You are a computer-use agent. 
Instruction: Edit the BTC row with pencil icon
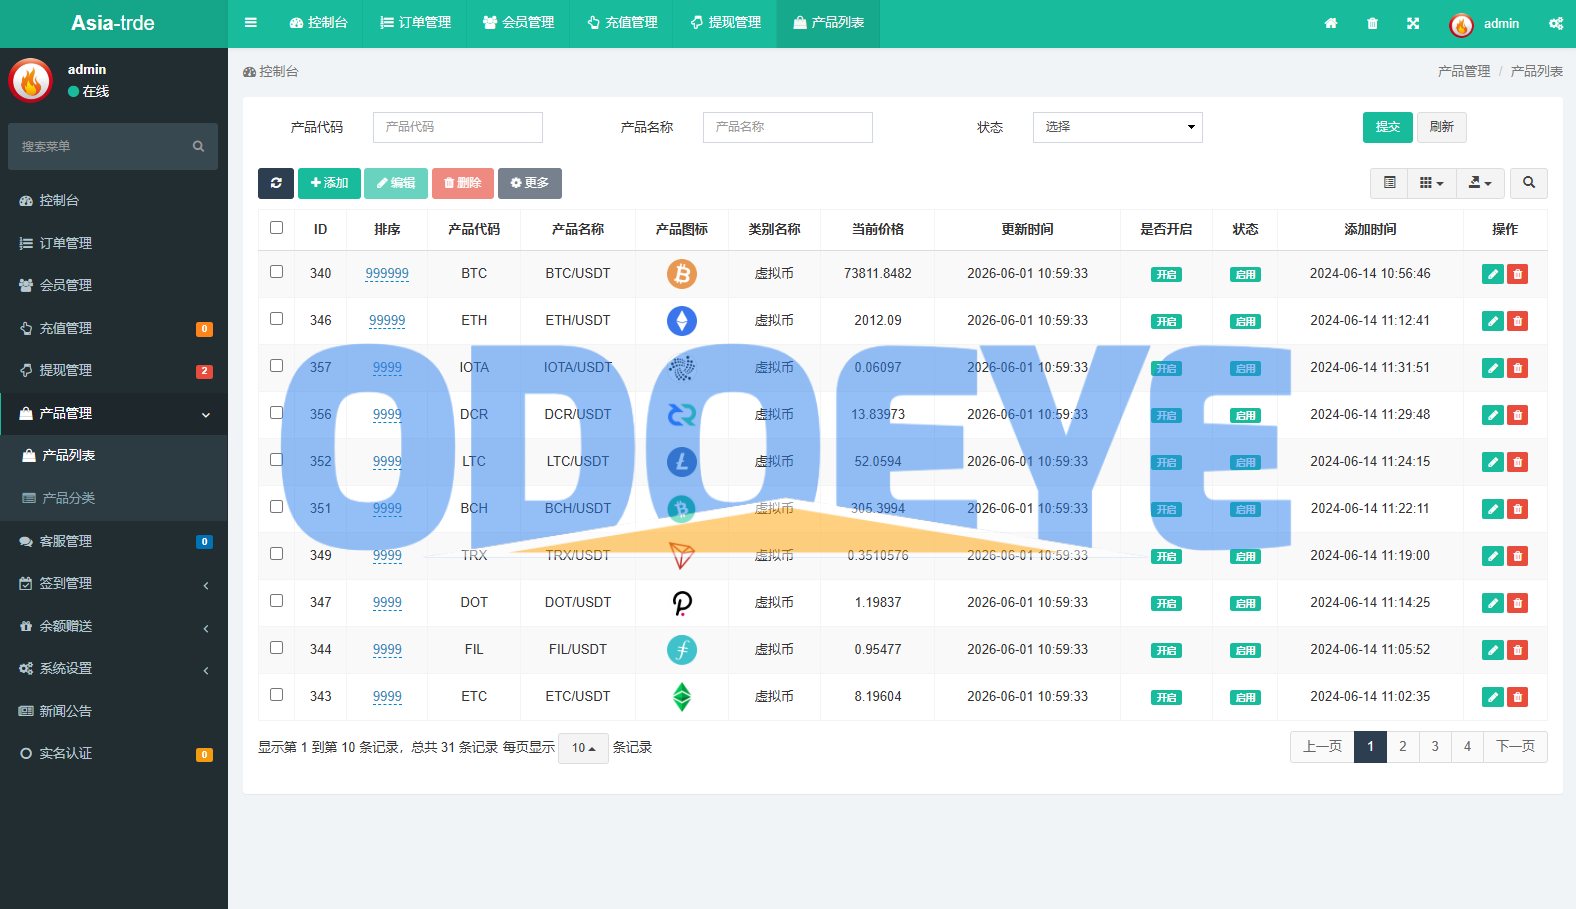click(1493, 274)
